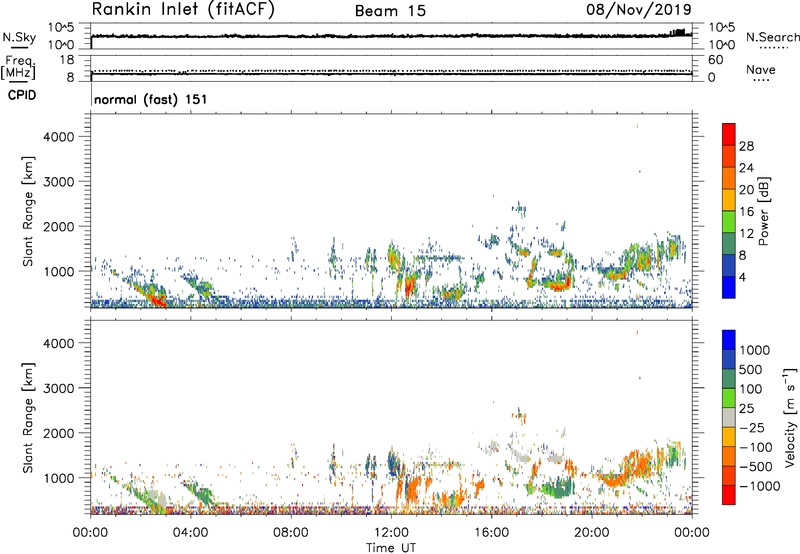Image resolution: width=800 pixels, height=554 pixels.
Task: Click the "Freq. [MHz]" axis label
Action: (18, 67)
